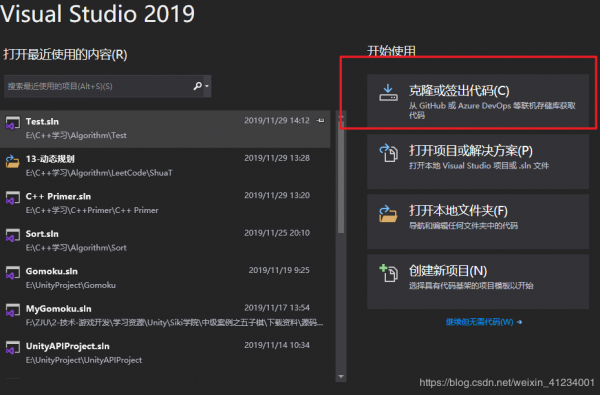
Task: Click the Gomoku.sln solution icon
Action: click(x=13, y=273)
